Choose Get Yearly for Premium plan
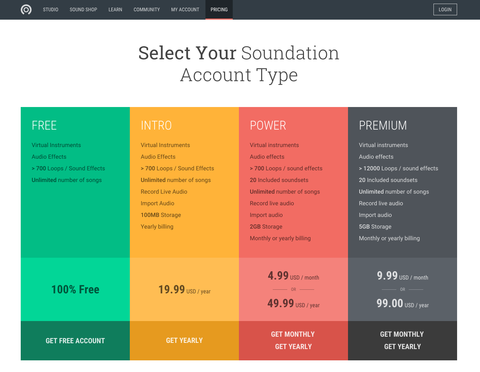Screen dimensions: 480x372 [402, 347]
